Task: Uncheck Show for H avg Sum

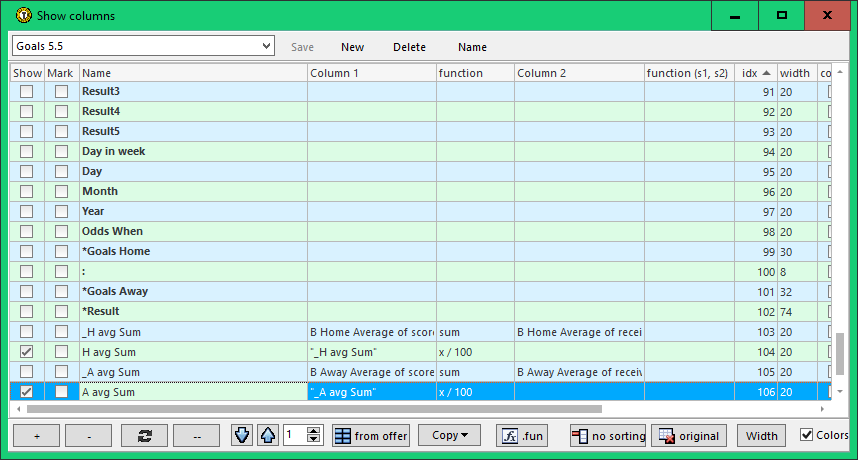Action: click(27, 352)
